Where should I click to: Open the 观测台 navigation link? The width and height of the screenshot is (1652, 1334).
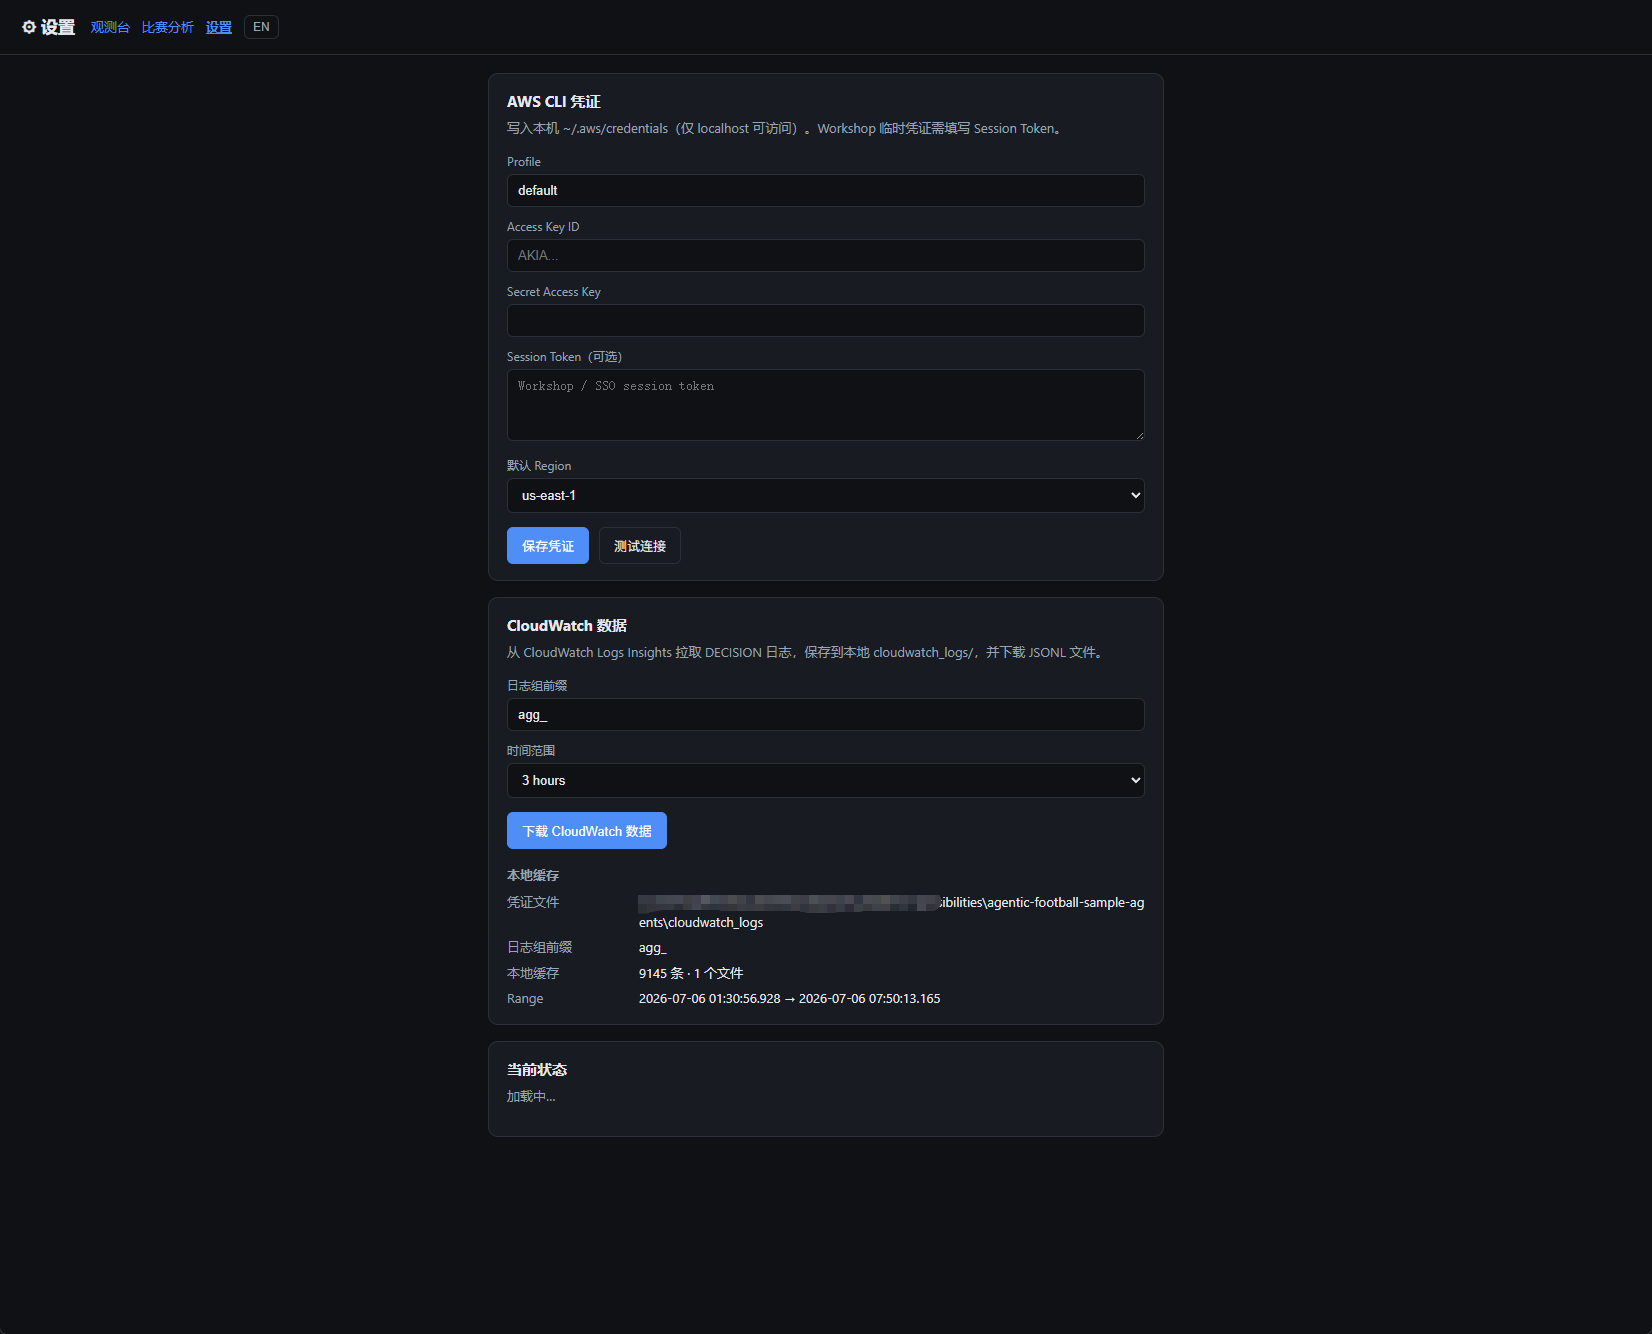point(110,27)
